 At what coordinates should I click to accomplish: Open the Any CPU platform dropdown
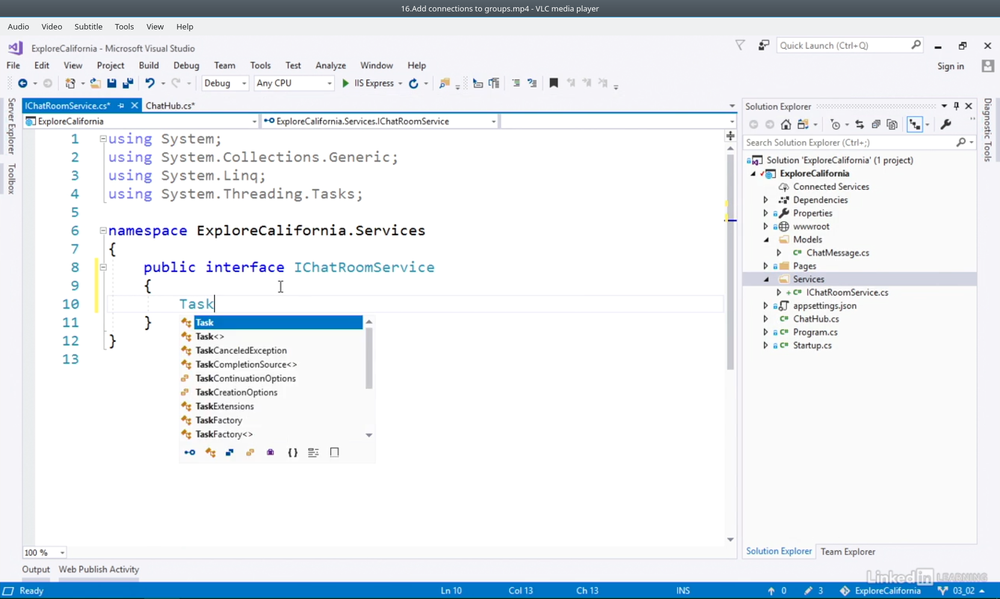(293, 84)
